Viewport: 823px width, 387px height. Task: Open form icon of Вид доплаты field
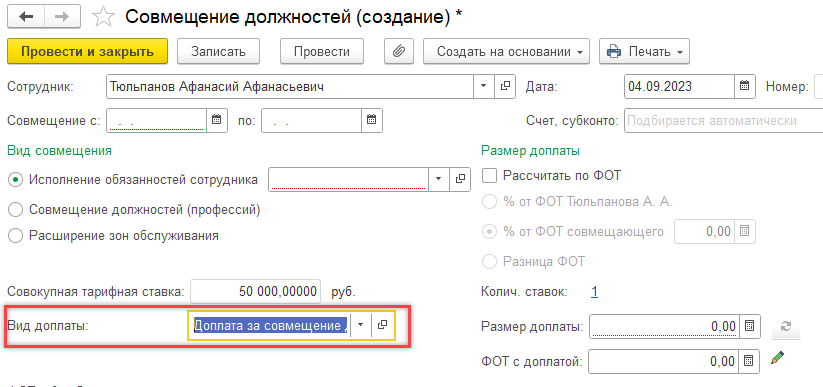[x=383, y=325]
